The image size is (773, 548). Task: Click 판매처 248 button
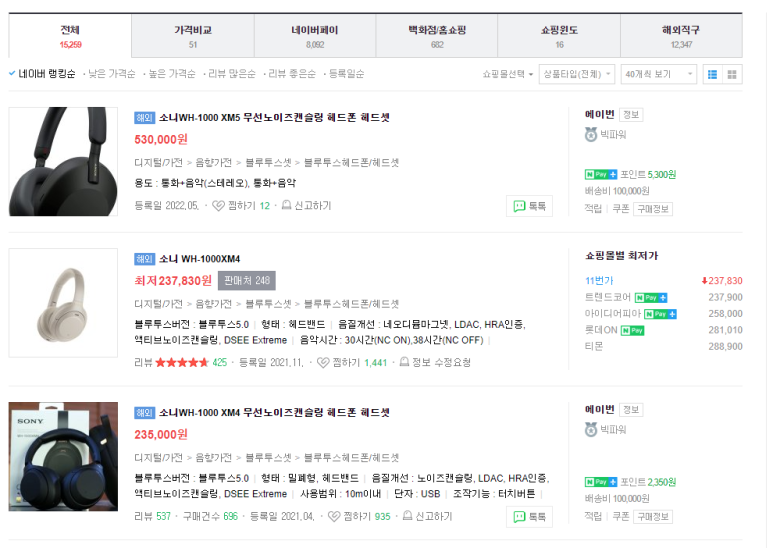tap(247, 281)
